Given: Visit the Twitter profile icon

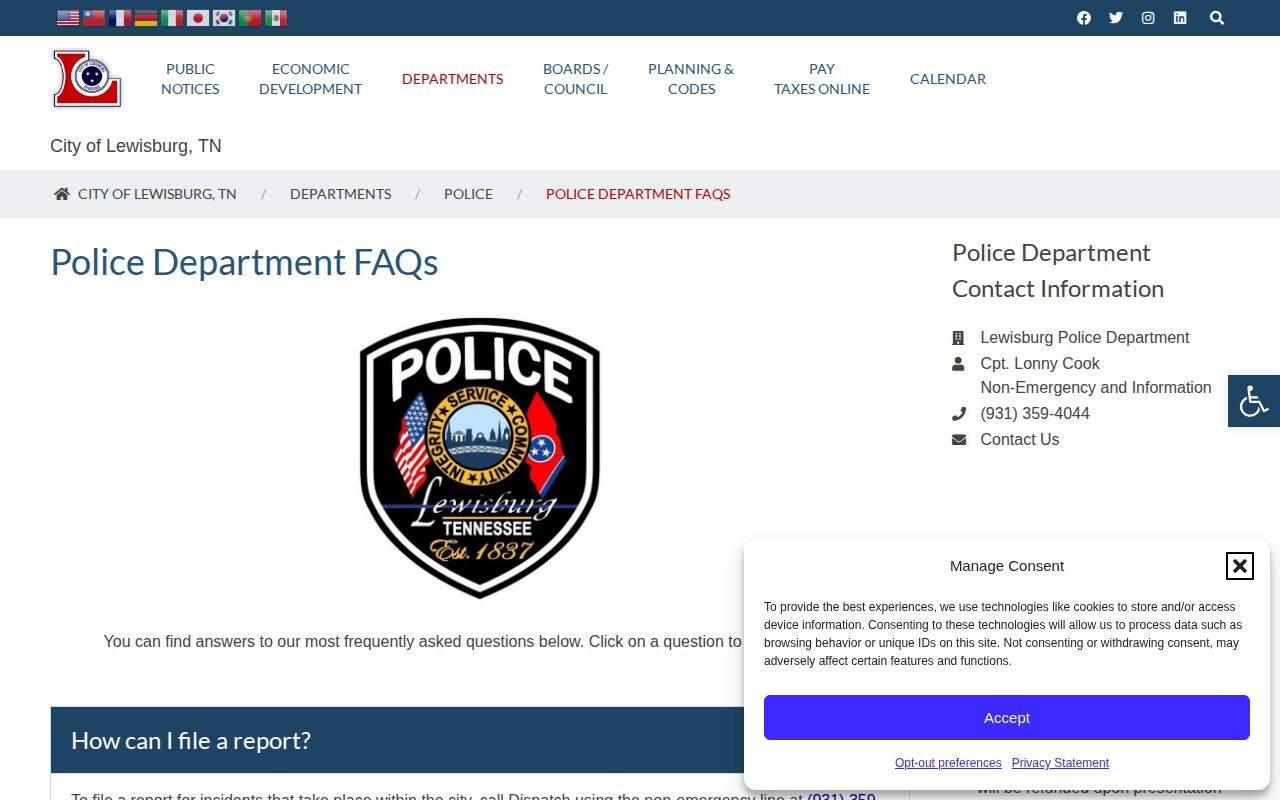Looking at the screenshot, I should coord(1116,18).
